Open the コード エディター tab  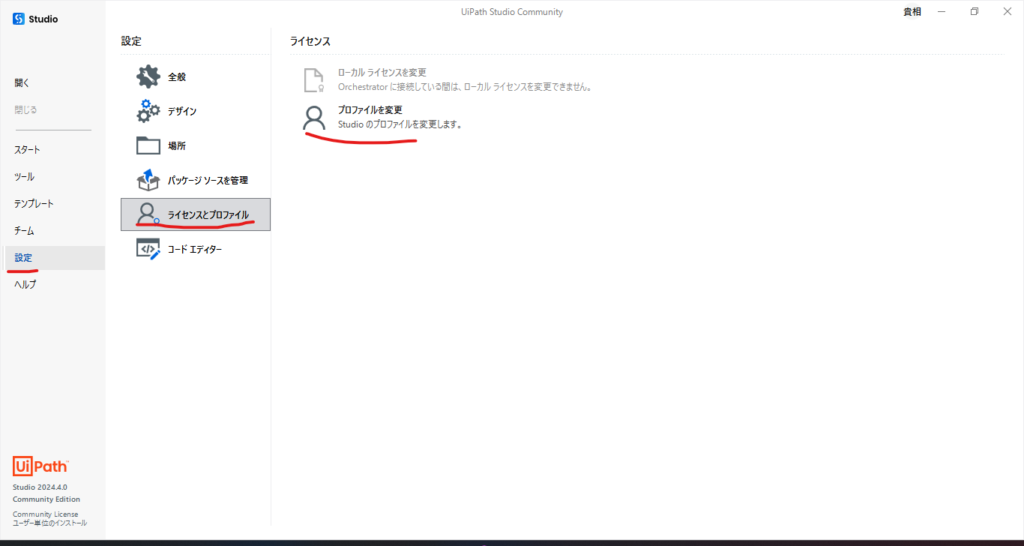click(195, 249)
